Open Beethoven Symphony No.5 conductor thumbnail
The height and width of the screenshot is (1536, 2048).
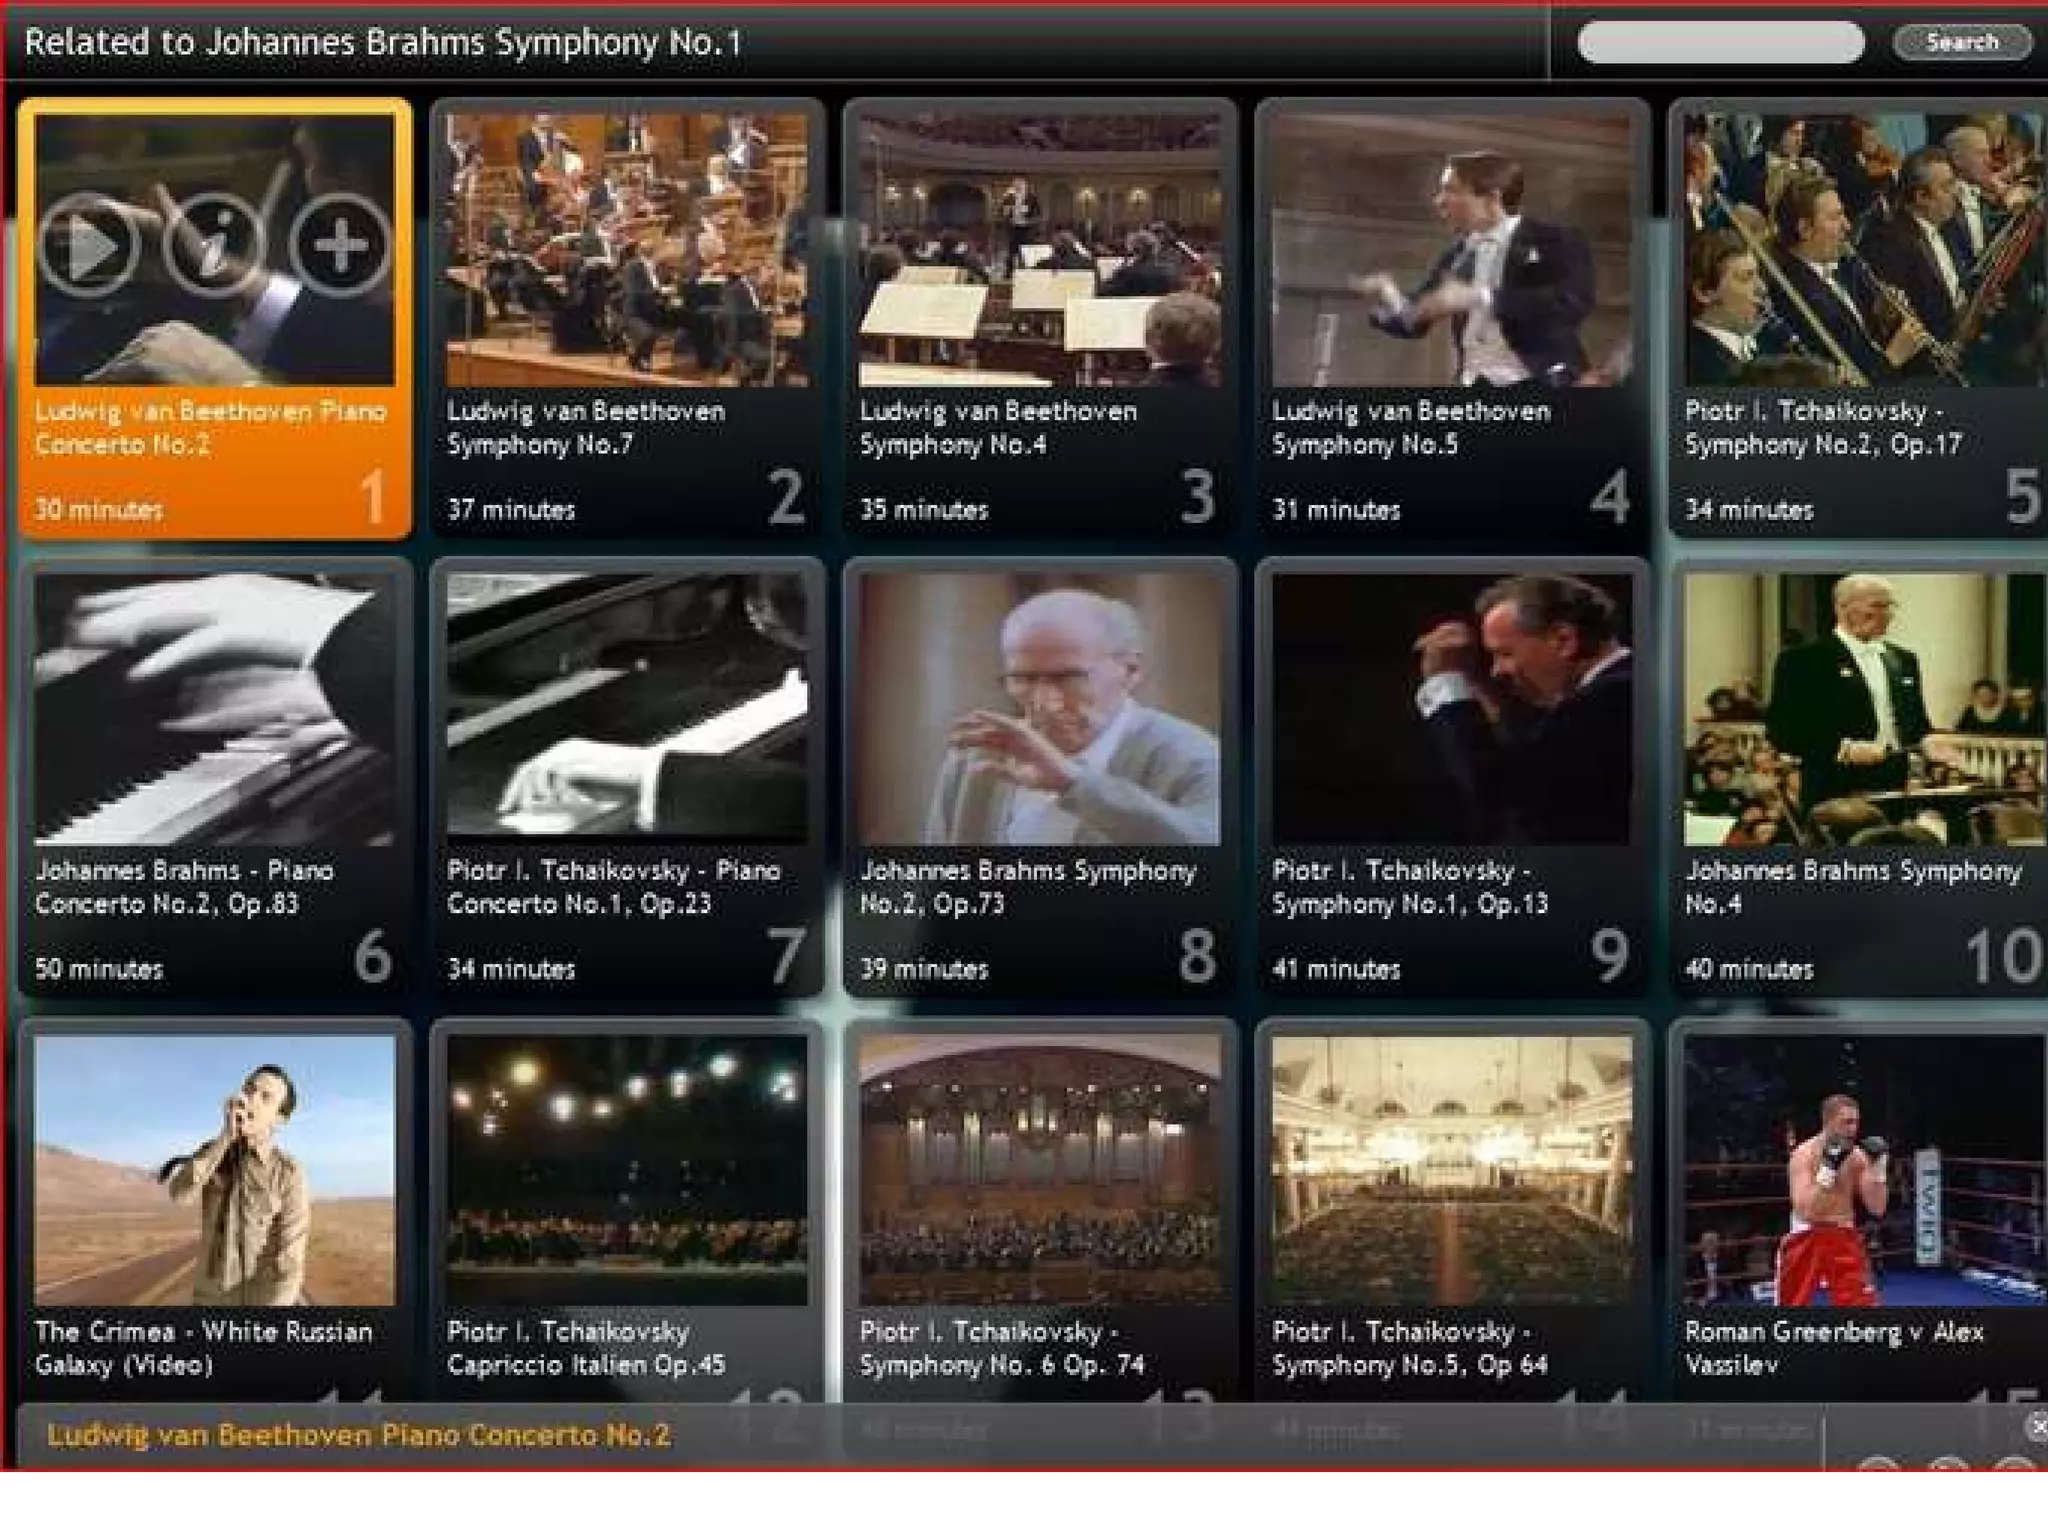(x=1452, y=250)
